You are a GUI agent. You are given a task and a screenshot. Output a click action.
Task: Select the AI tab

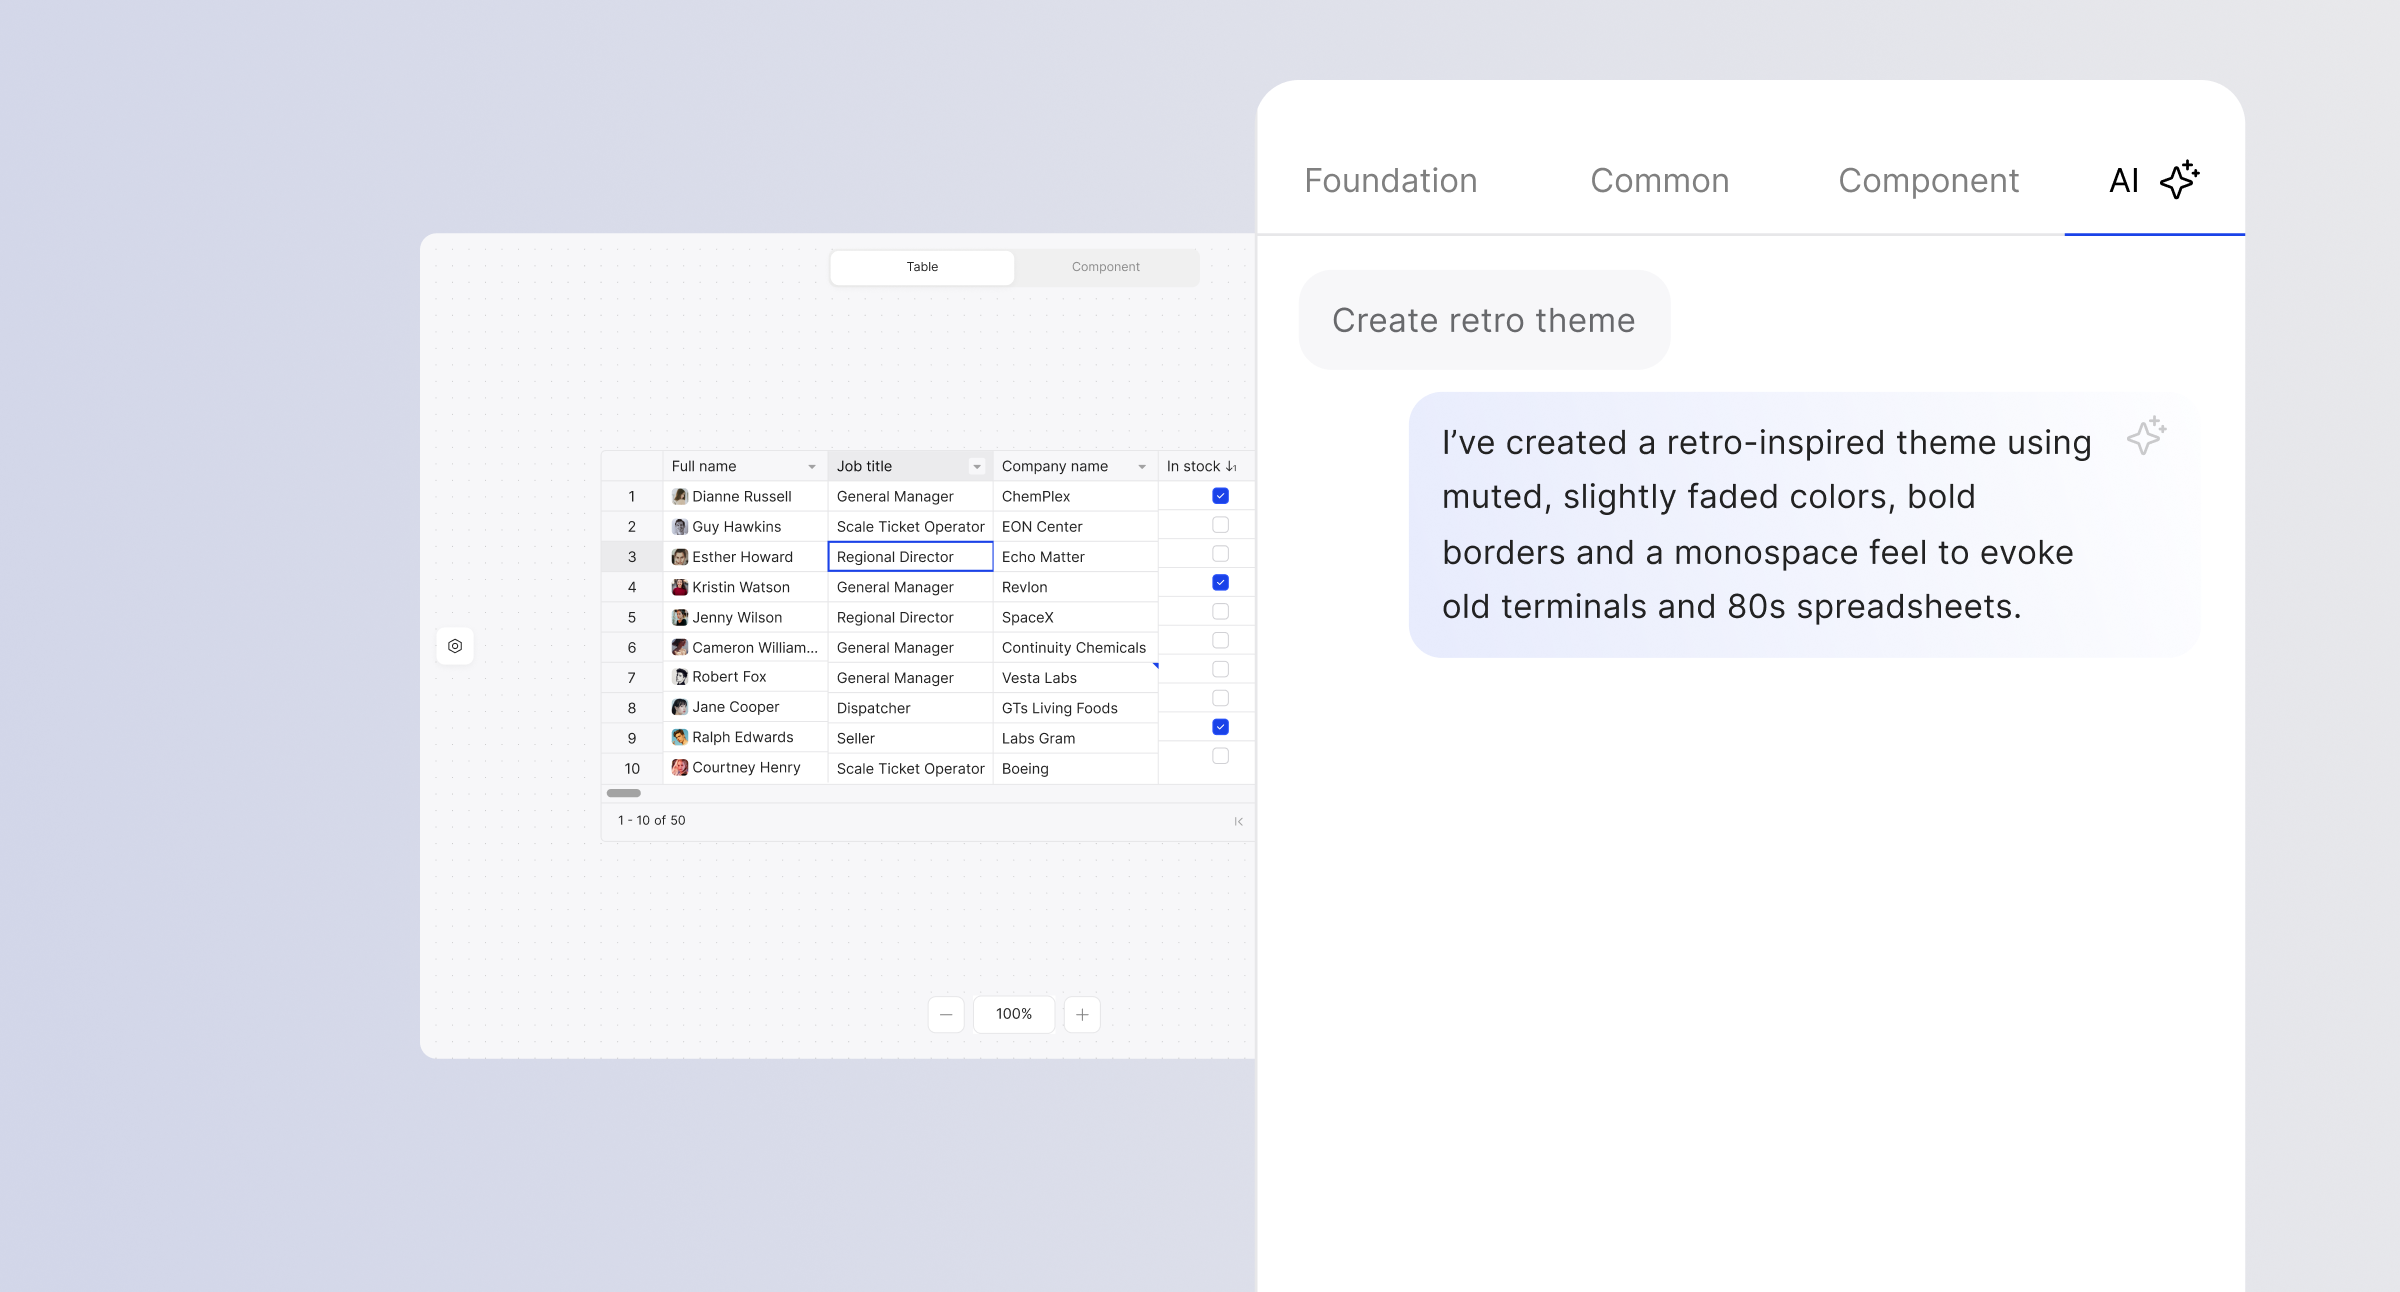click(2154, 181)
